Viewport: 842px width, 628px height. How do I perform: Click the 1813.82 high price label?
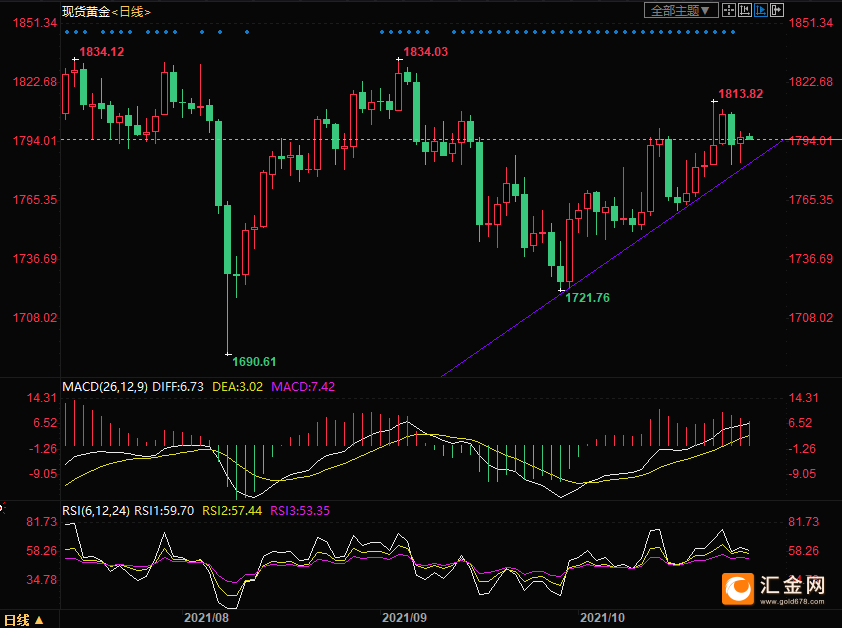click(x=741, y=94)
